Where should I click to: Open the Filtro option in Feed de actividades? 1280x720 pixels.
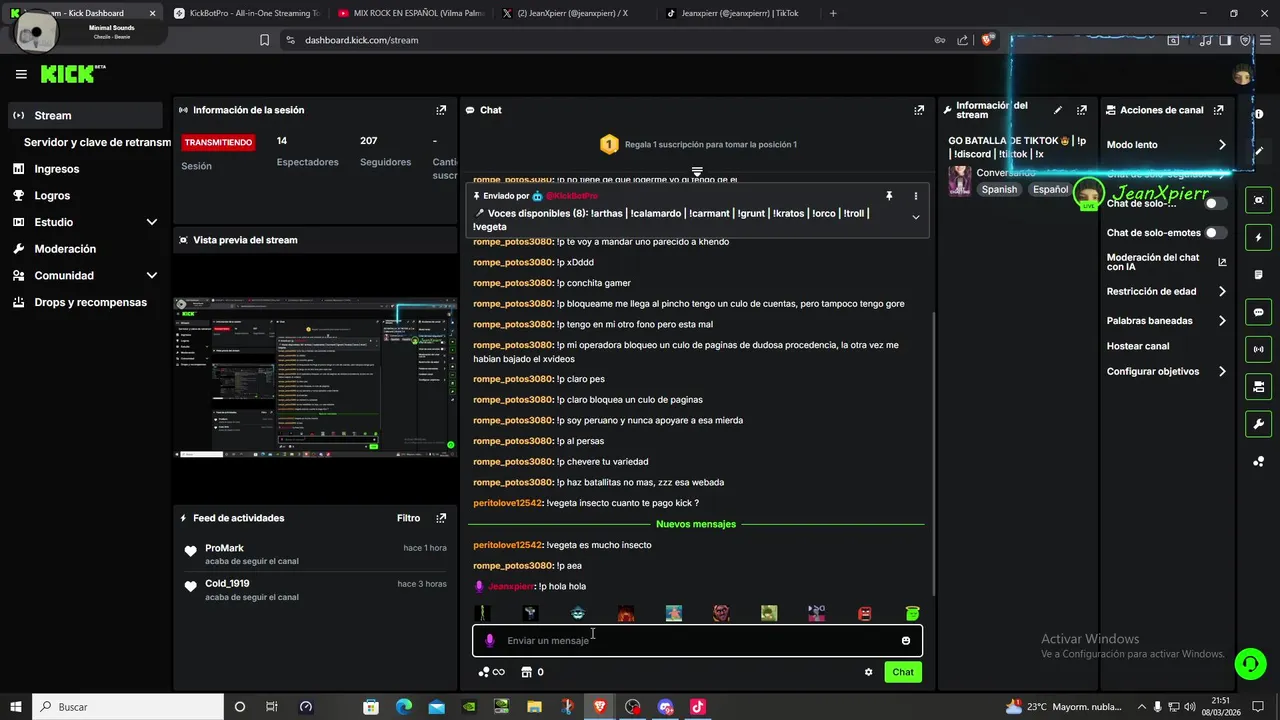pyautogui.click(x=408, y=518)
